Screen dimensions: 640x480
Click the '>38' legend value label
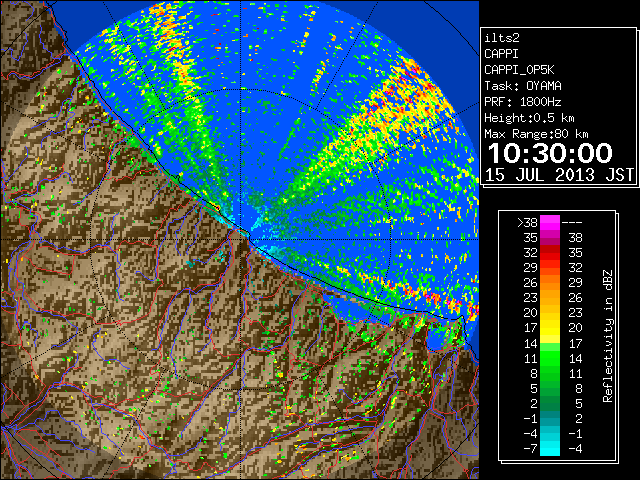[527, 223]
